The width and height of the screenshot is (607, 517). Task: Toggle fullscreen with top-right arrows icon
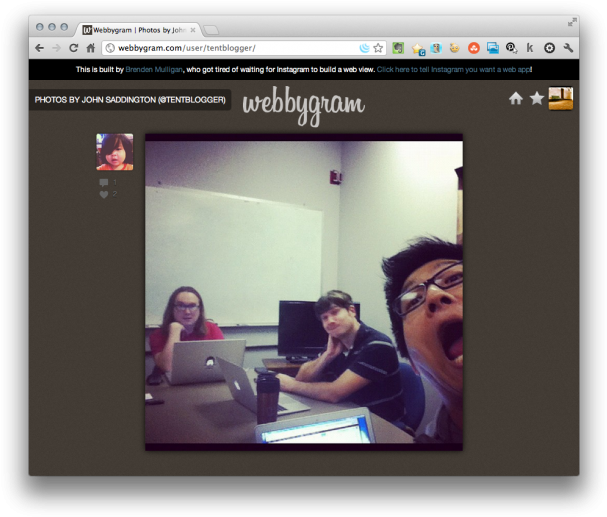572,22
